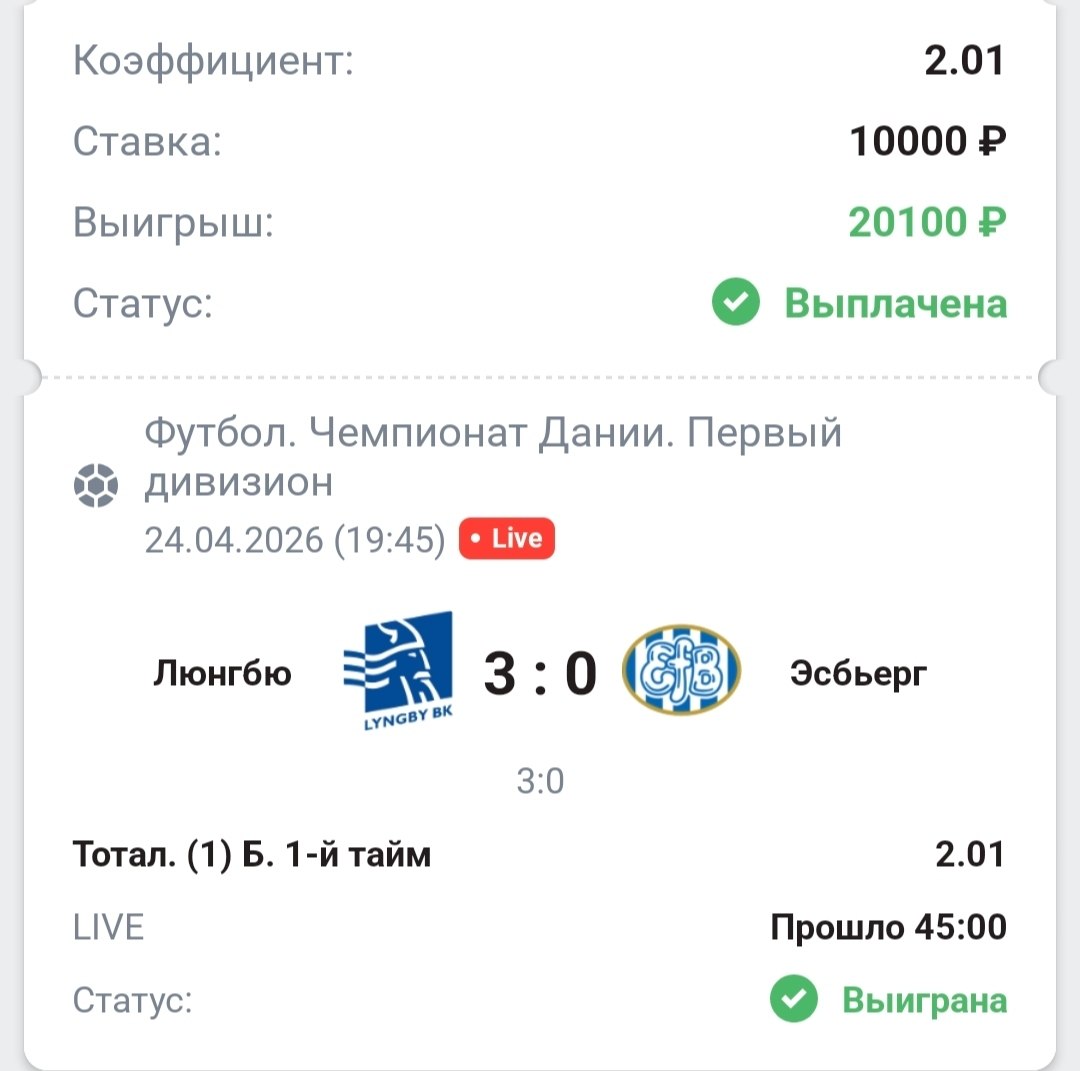This screenshot has width=1080, height=1071.
Task: Click the Выиграна status text
Action: tap(924, 1001)
